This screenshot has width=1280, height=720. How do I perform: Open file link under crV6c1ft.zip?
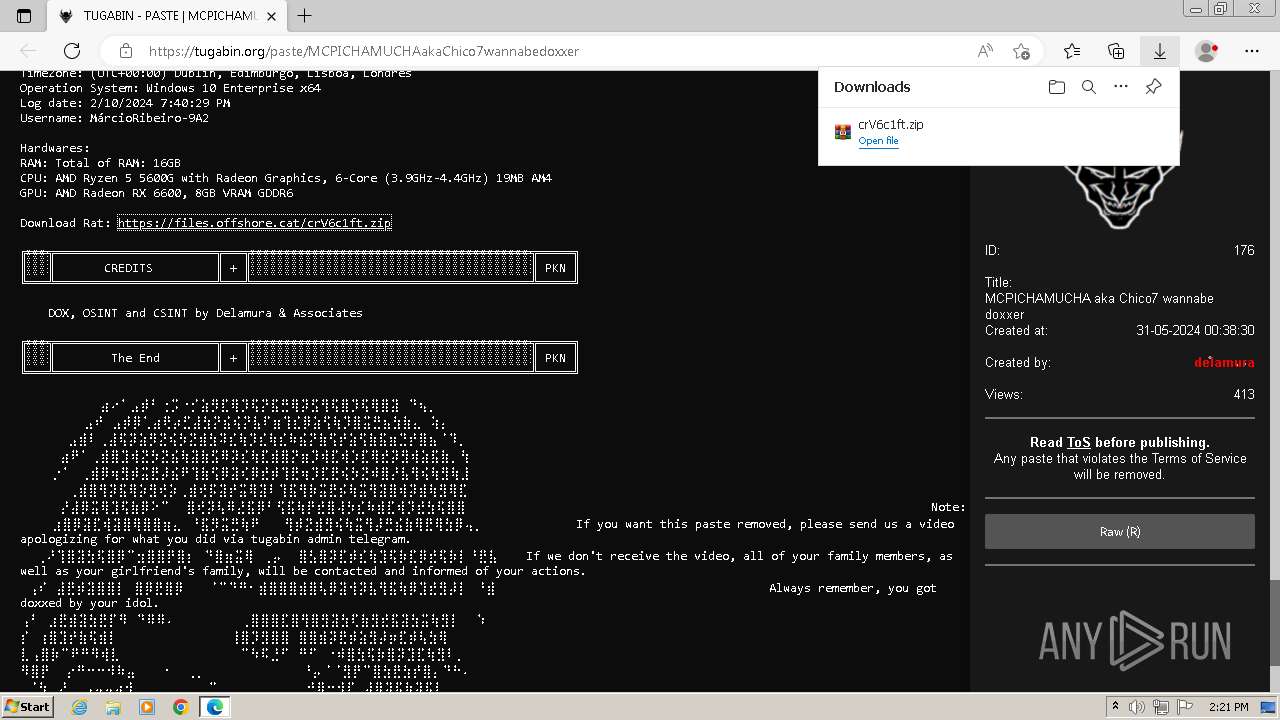878,141
